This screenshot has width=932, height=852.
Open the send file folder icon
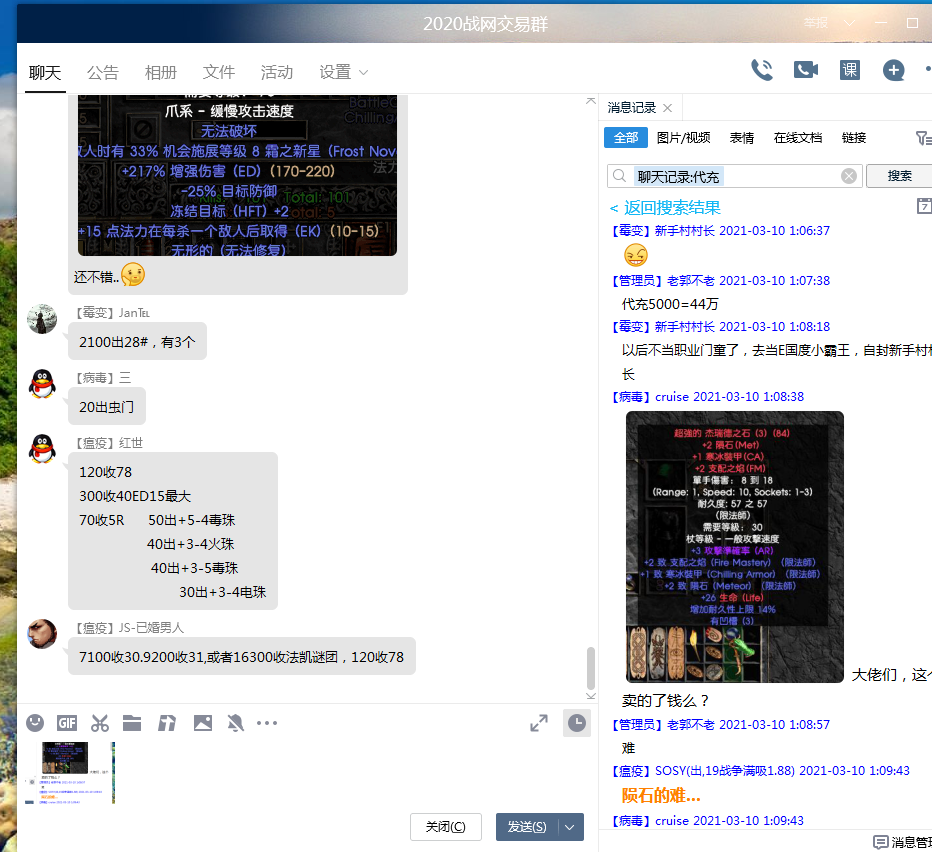tap(132, 723)
